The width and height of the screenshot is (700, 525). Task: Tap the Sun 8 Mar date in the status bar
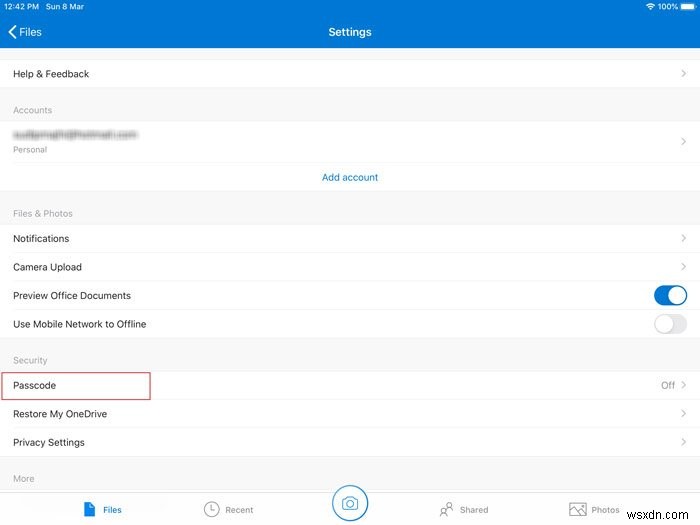[65, 7]
